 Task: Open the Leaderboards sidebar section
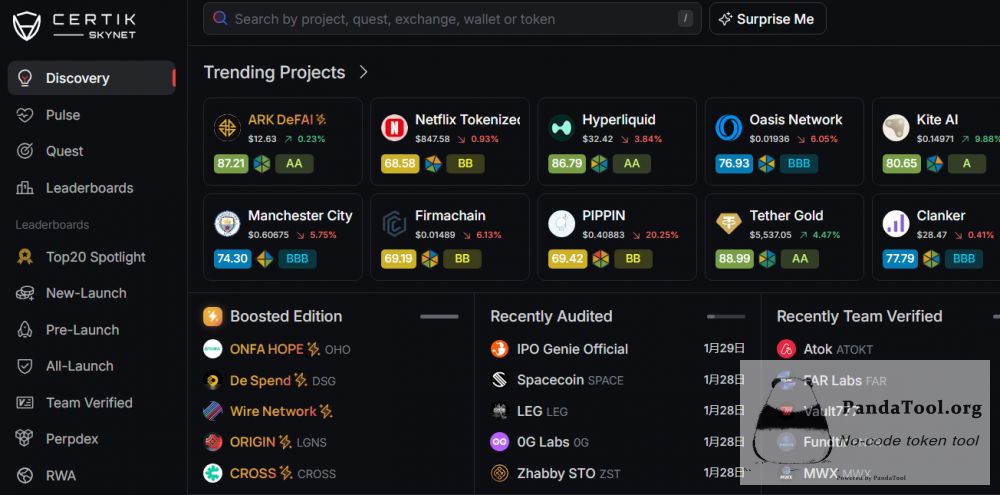click(x=89, y=188)
